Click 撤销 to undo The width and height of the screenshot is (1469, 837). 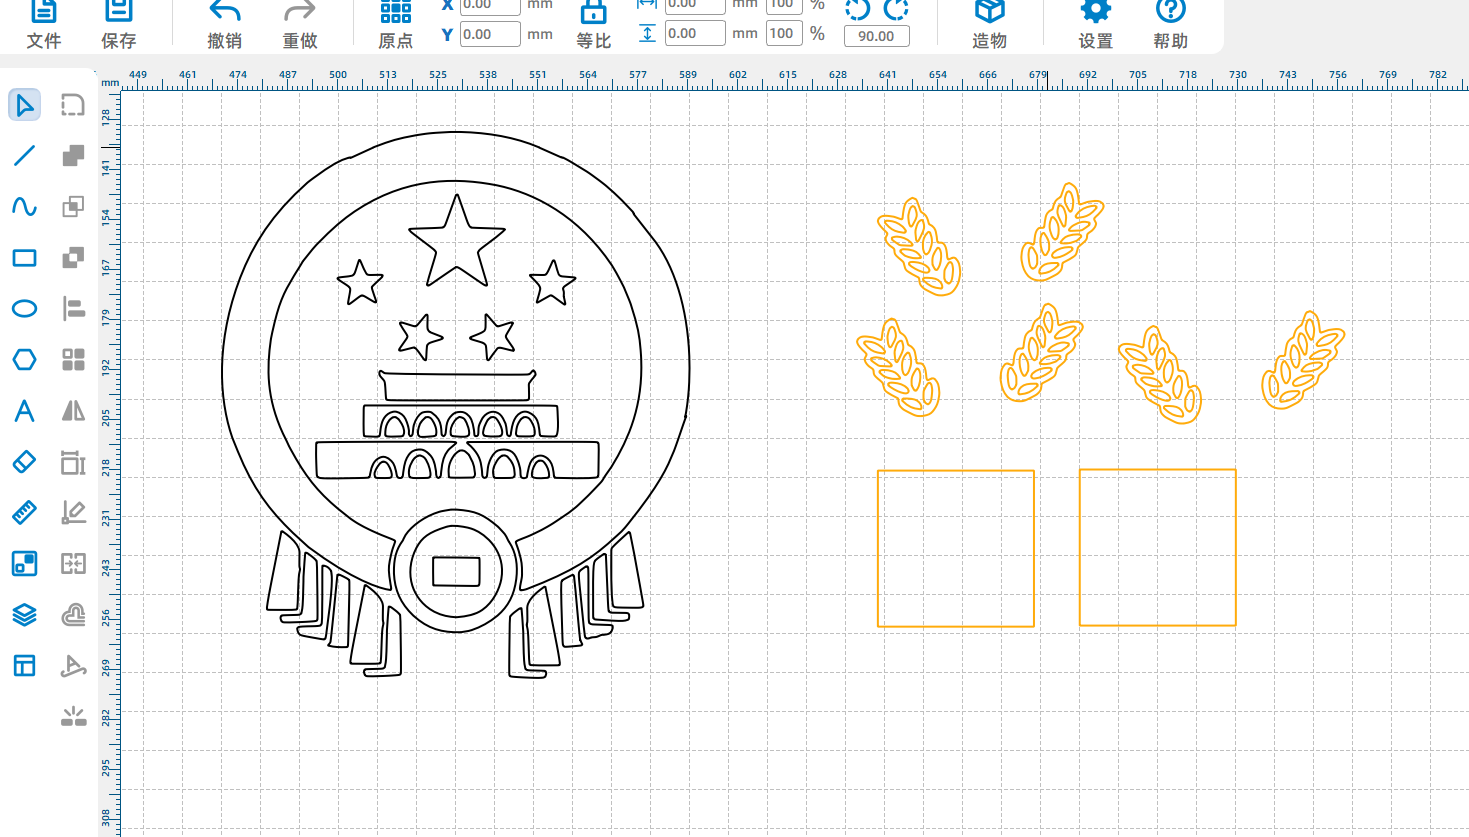(x=224, y=24)
